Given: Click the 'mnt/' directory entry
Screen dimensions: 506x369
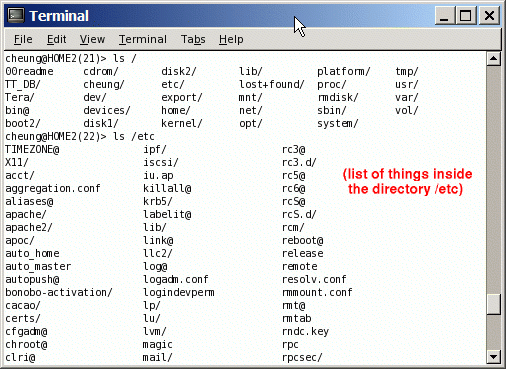Looking at the screenshot, I should point(251,97).
